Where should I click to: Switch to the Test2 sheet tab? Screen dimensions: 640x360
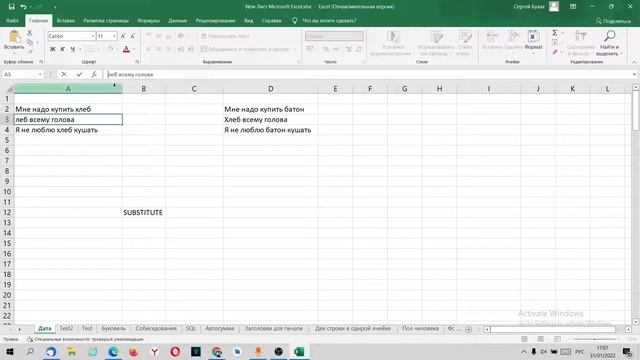[66, 329]
